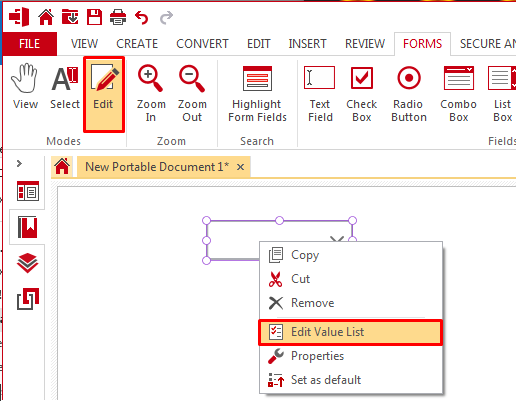This screenshot has width=518, height=401.
Task: Expand the left sidebar chevron
Action: point(19,163)
